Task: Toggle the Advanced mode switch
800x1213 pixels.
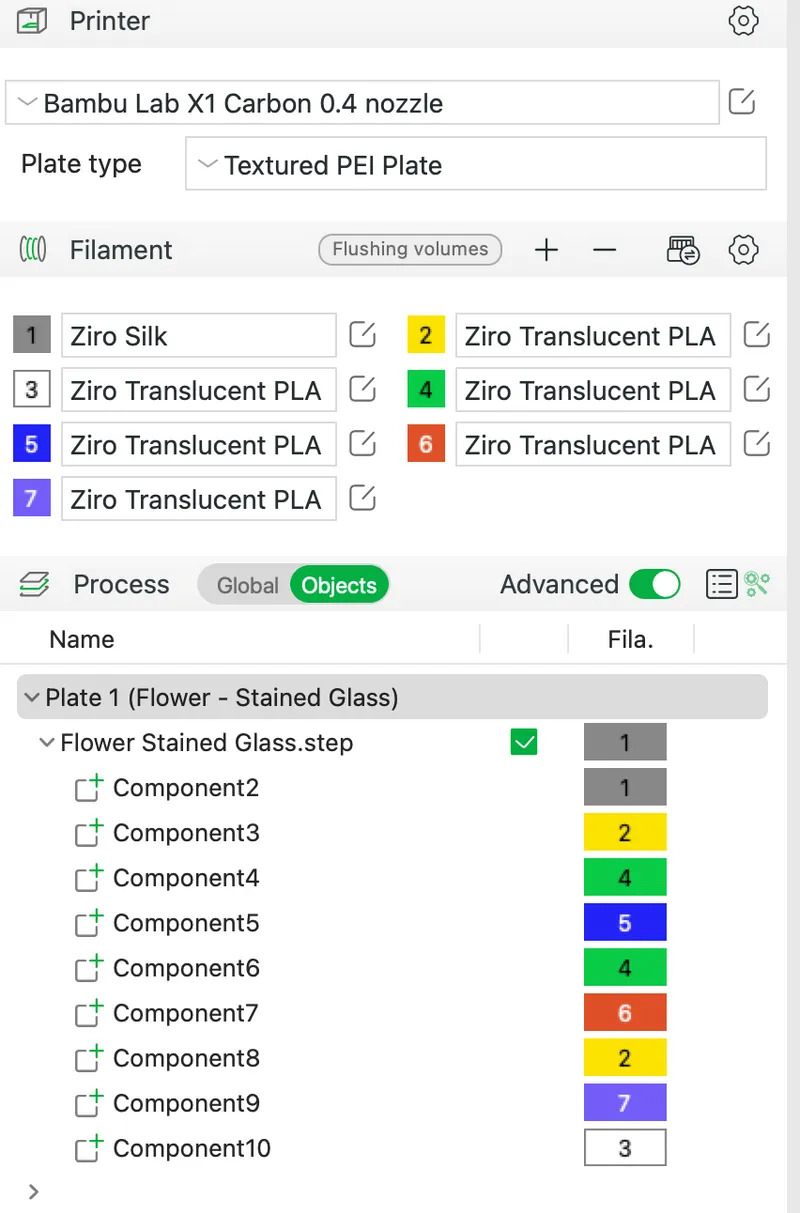Action: (655, 584)
